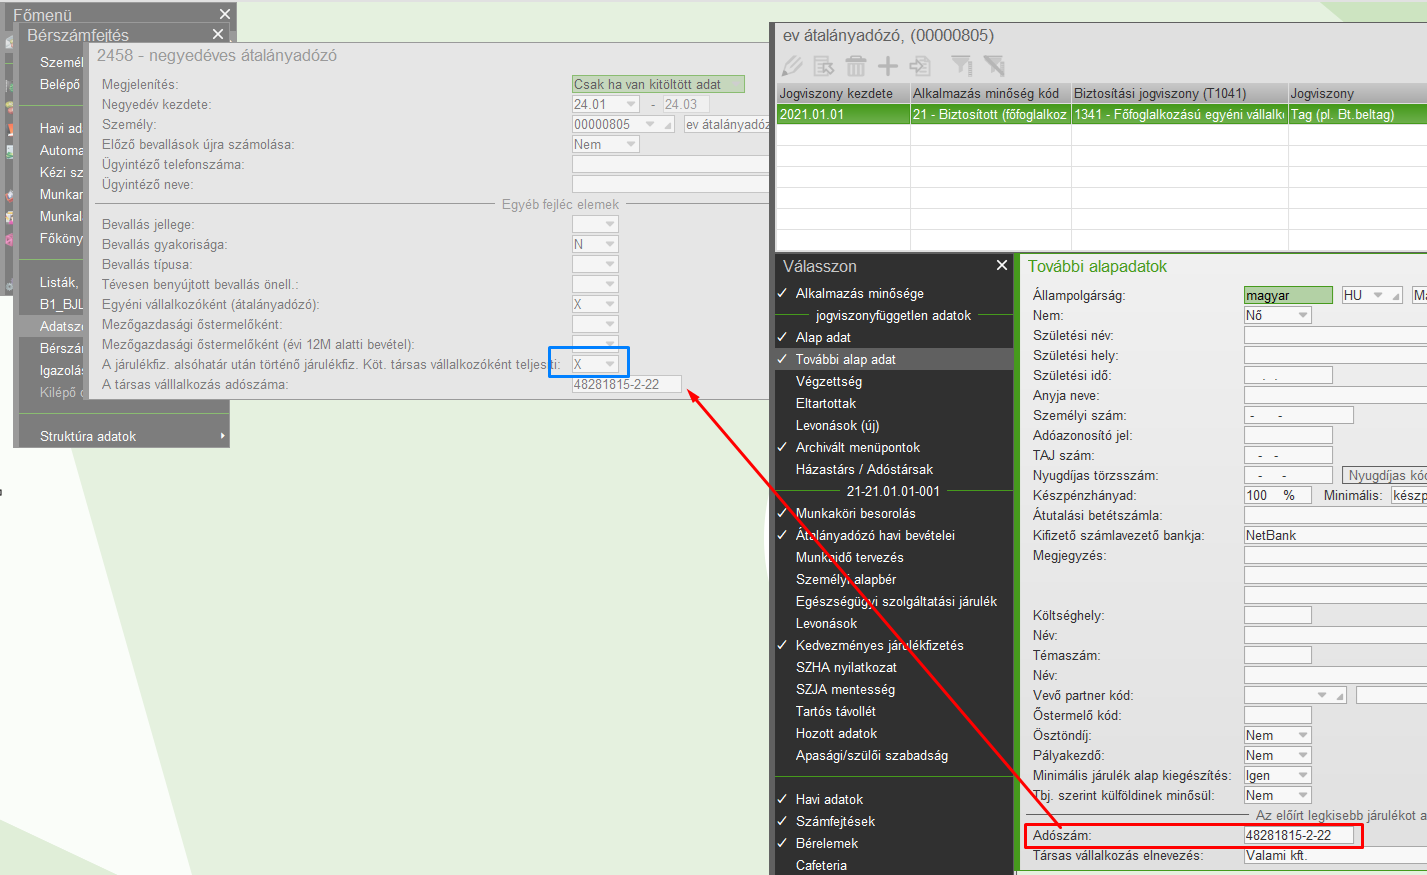1427x875 pixels.
Task: Open the Struktúra adatok submenu
Action: pos(124,436)
